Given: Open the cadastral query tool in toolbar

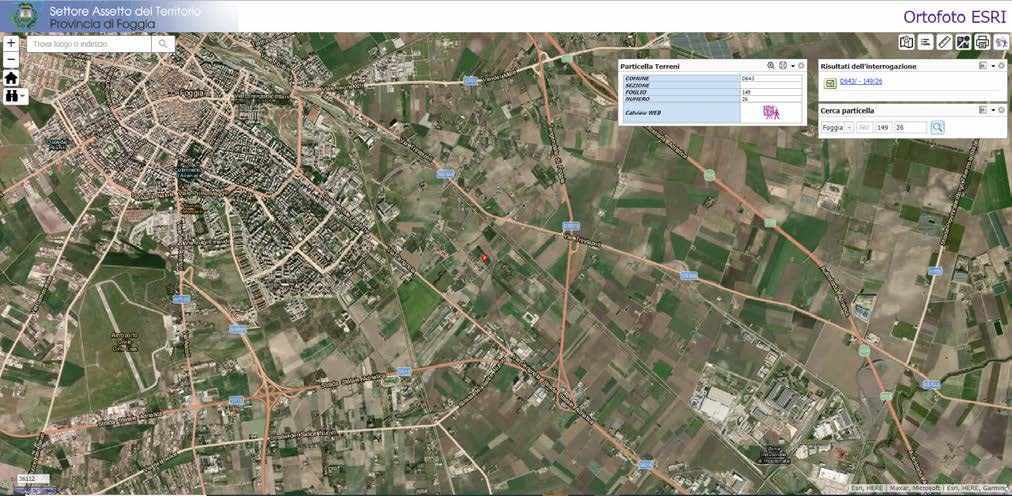Looking at the screenshot, I should 1000,42.
